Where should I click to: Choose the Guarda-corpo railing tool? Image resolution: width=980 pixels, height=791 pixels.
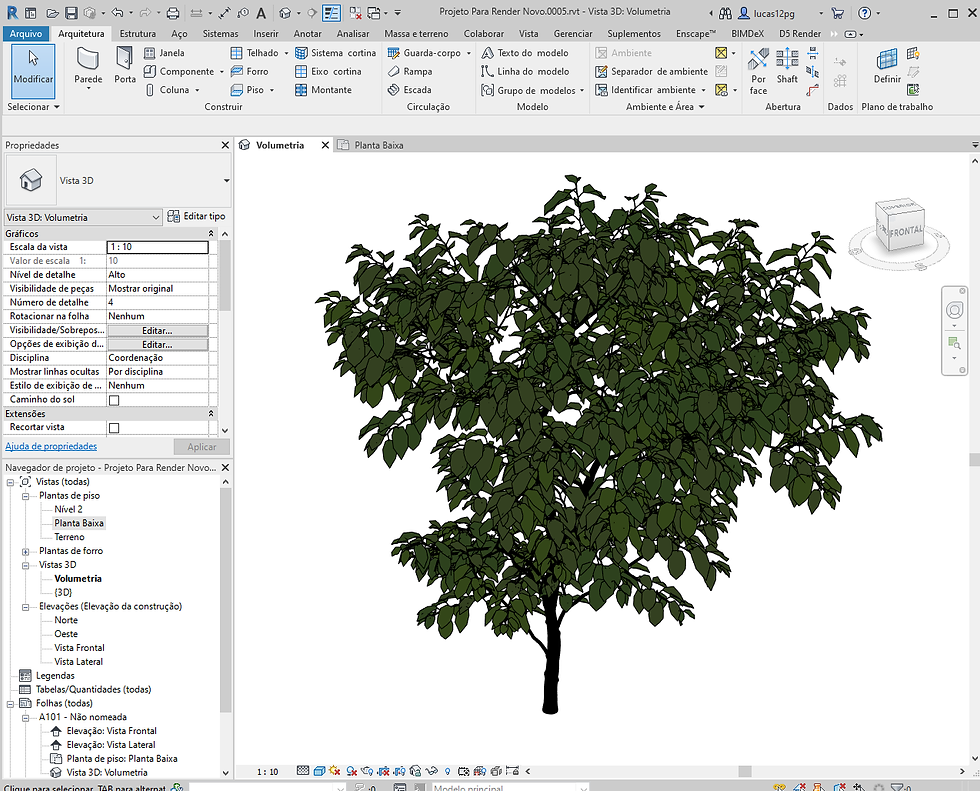(x=424, y=53)
